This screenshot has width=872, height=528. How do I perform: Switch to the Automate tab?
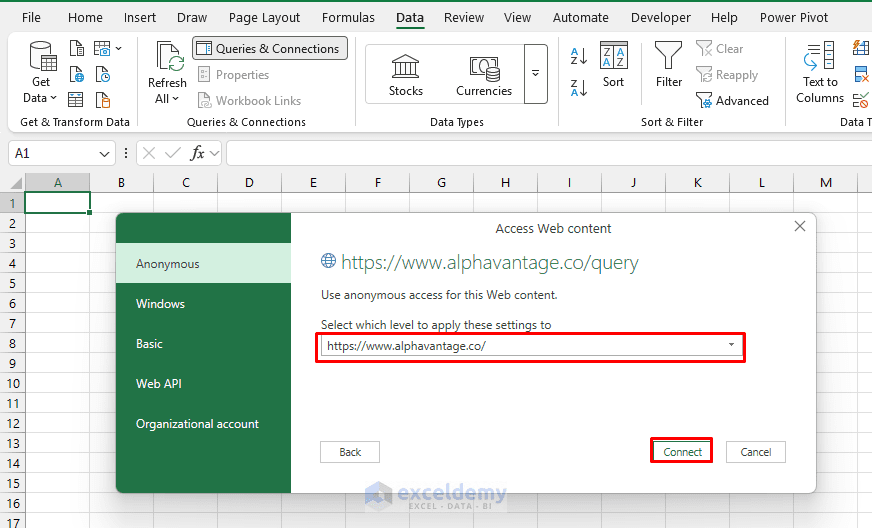coord(581,18)
